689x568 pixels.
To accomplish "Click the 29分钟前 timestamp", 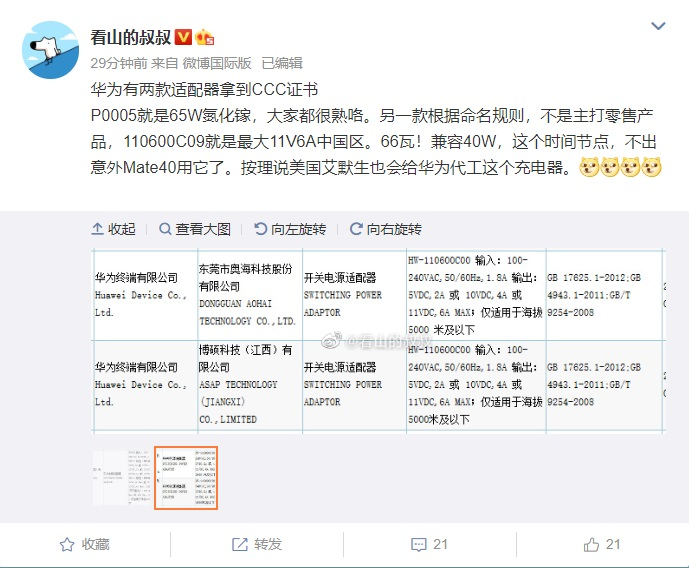I will pos(119,63).
